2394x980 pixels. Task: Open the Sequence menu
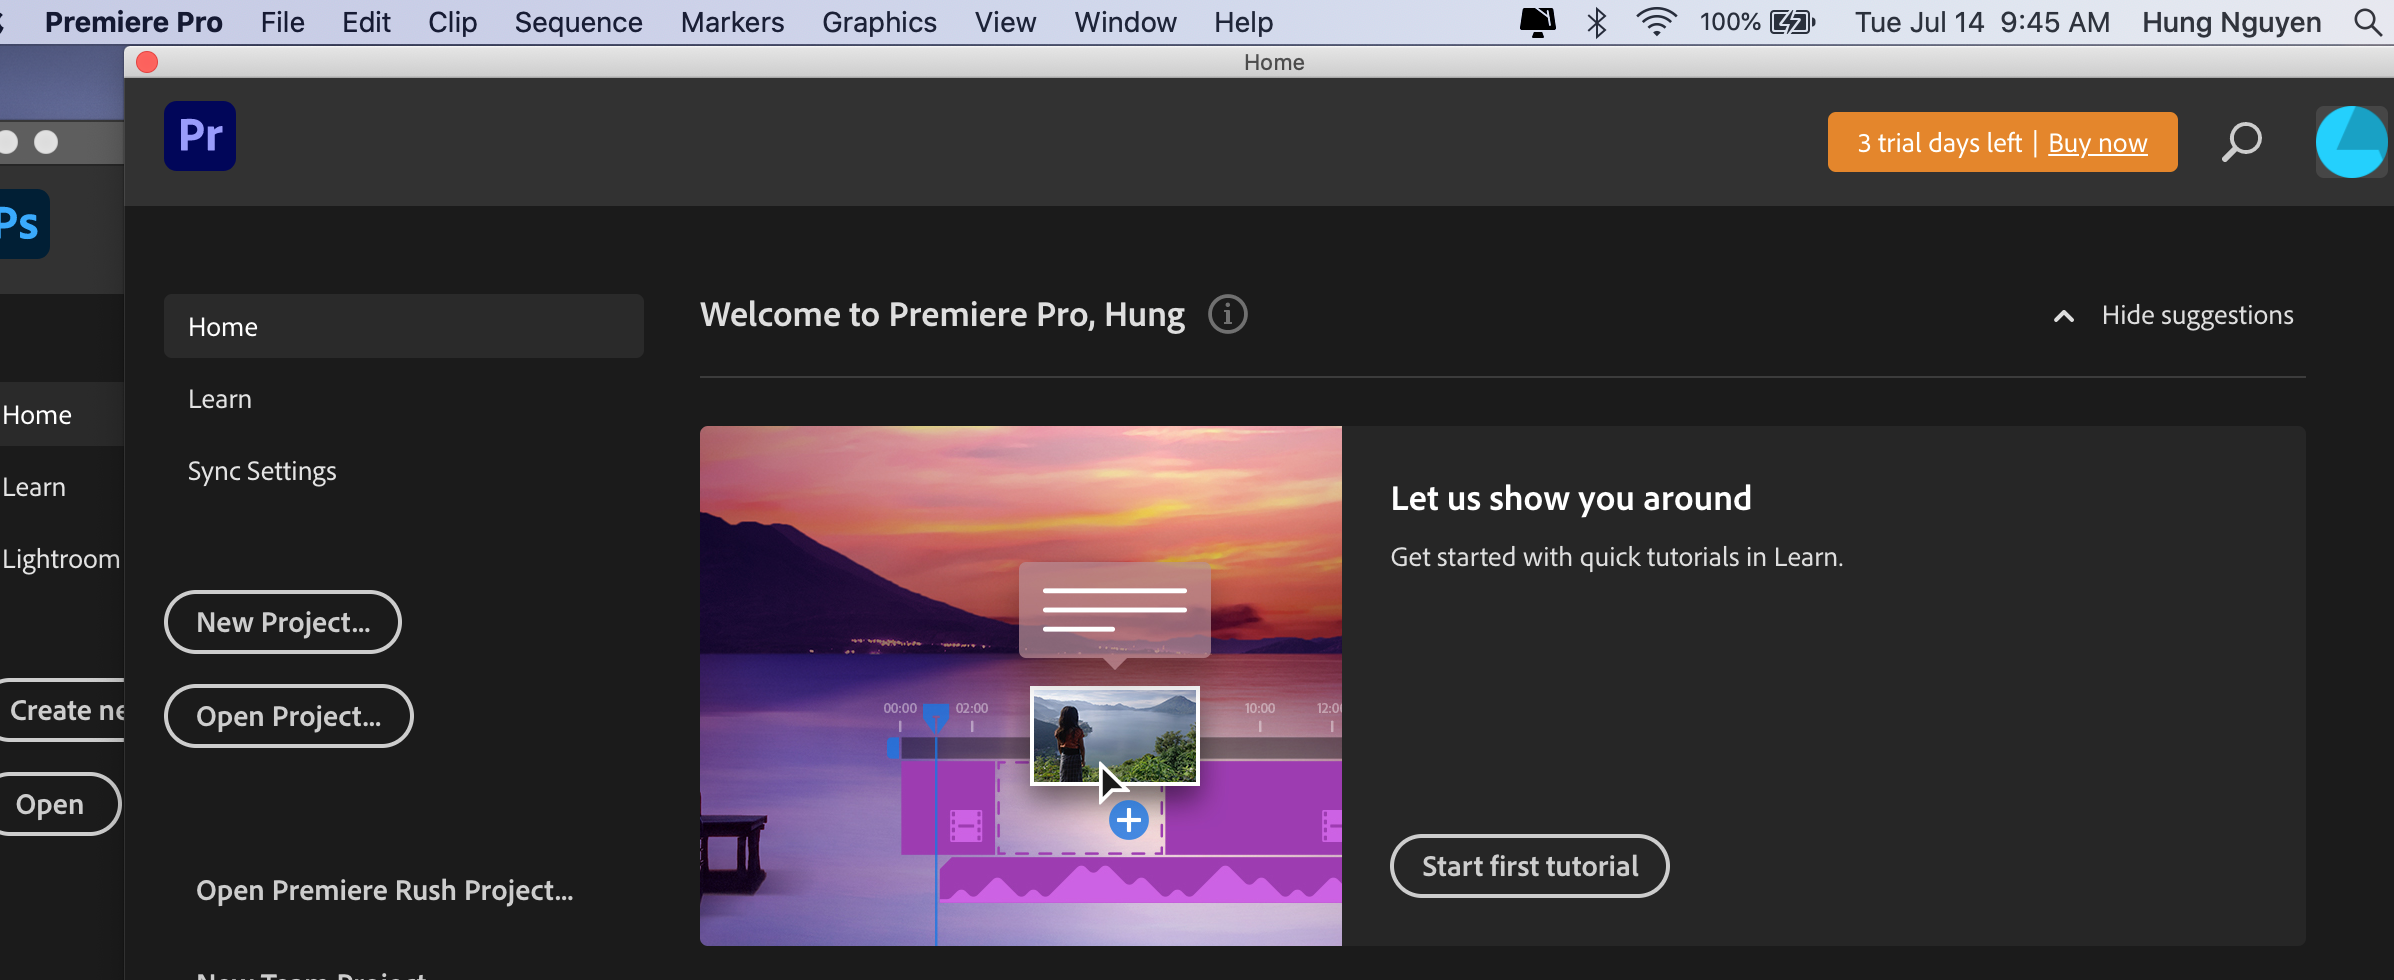click(x=578, y=22)
